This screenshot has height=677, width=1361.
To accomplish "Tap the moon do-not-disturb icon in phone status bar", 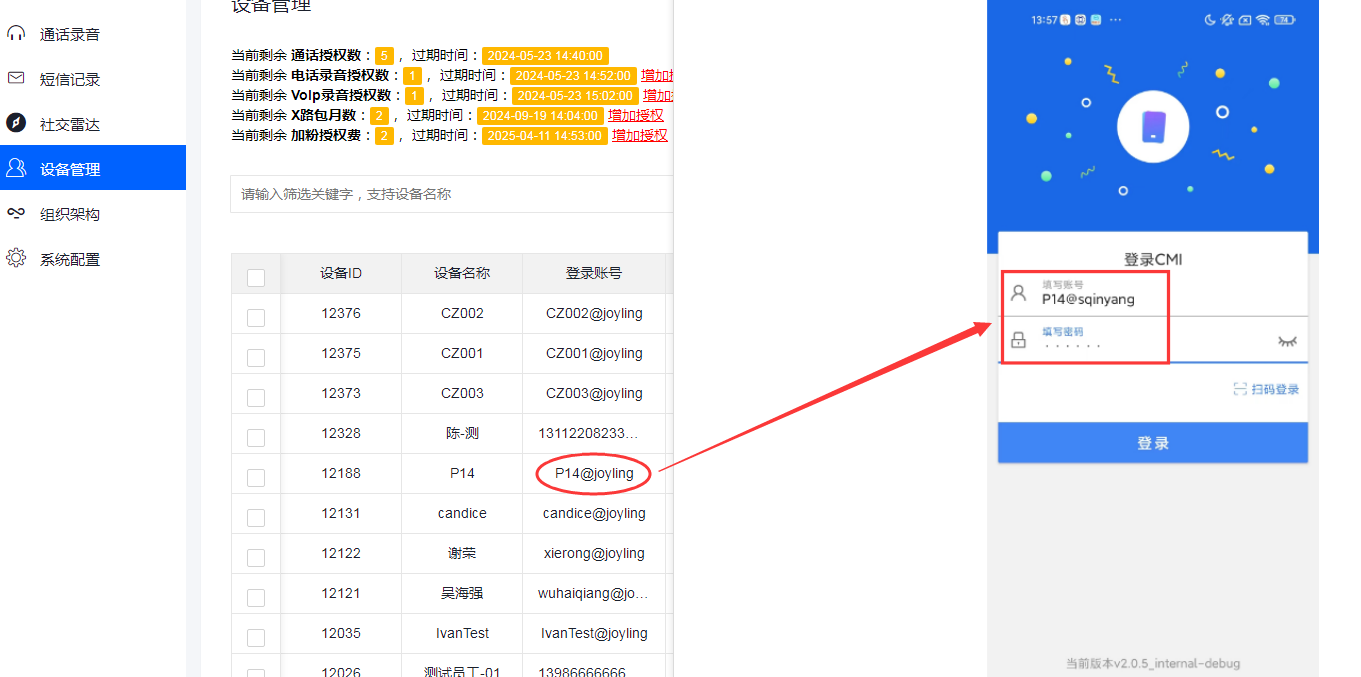I will pos(1210,19).
